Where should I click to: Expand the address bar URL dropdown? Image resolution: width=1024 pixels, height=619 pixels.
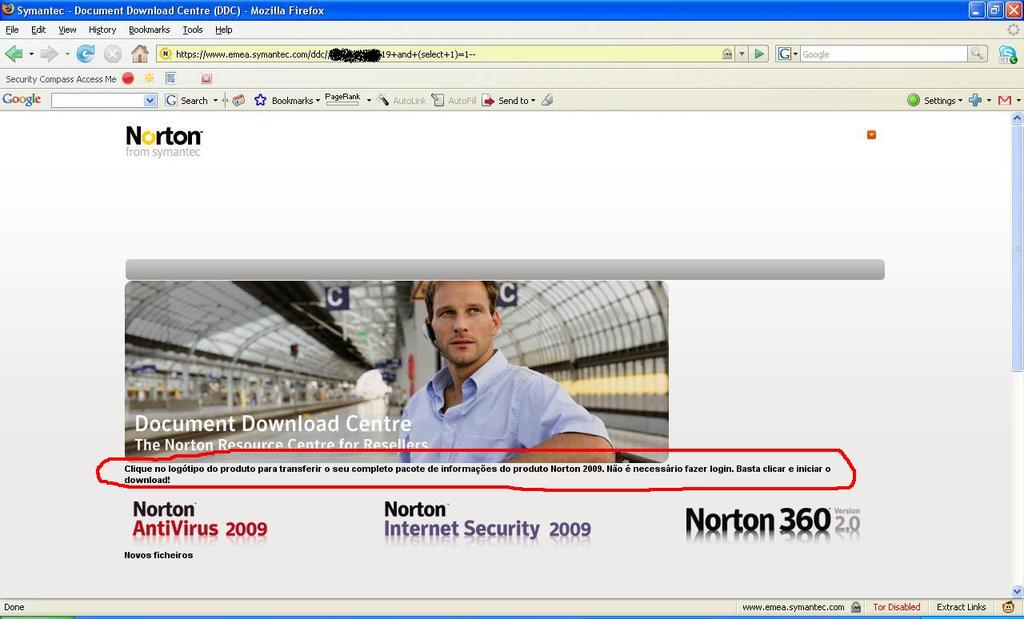742,54
